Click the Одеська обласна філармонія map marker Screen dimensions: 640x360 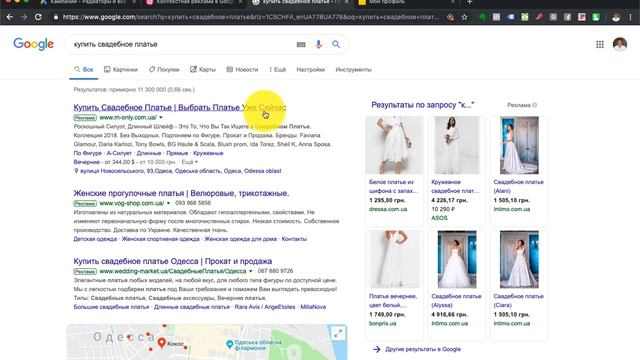coord(230,344)
